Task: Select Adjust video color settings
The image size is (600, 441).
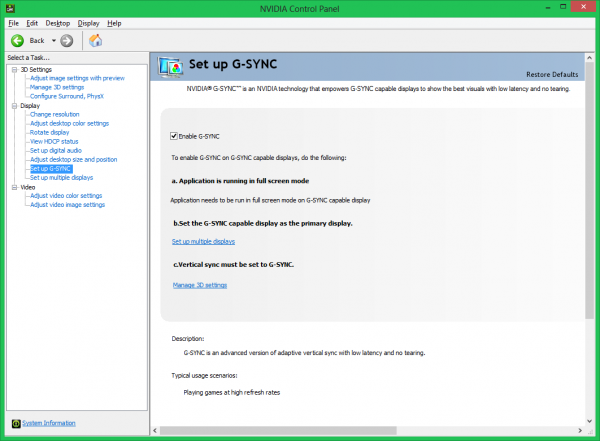Action: 66,196
